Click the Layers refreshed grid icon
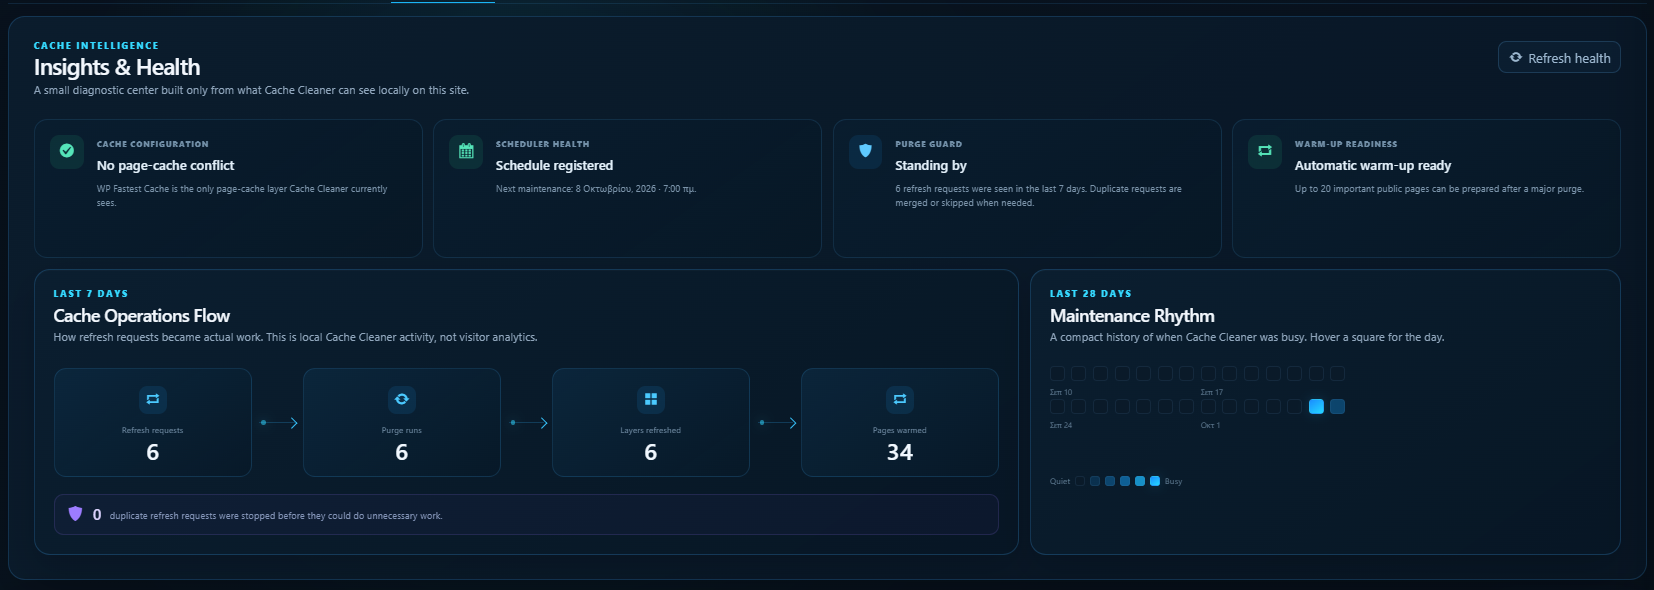Image resolution: width=1654 pixels, height=590 pixels. [x=651, y=399]
